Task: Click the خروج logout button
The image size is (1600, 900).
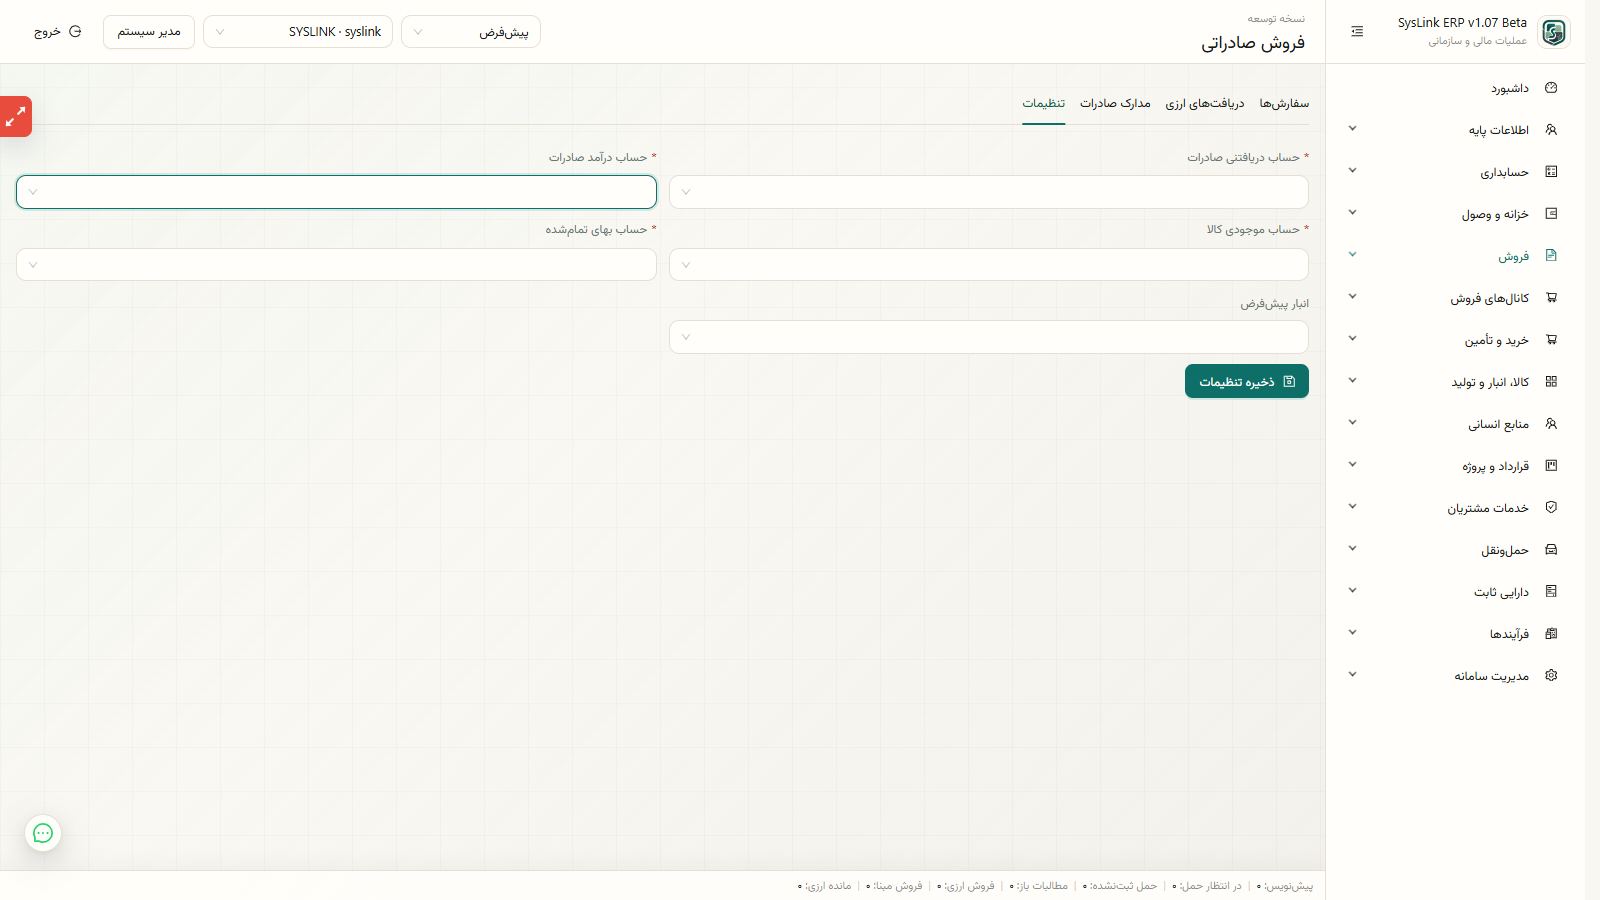Action: coord(58,32)
